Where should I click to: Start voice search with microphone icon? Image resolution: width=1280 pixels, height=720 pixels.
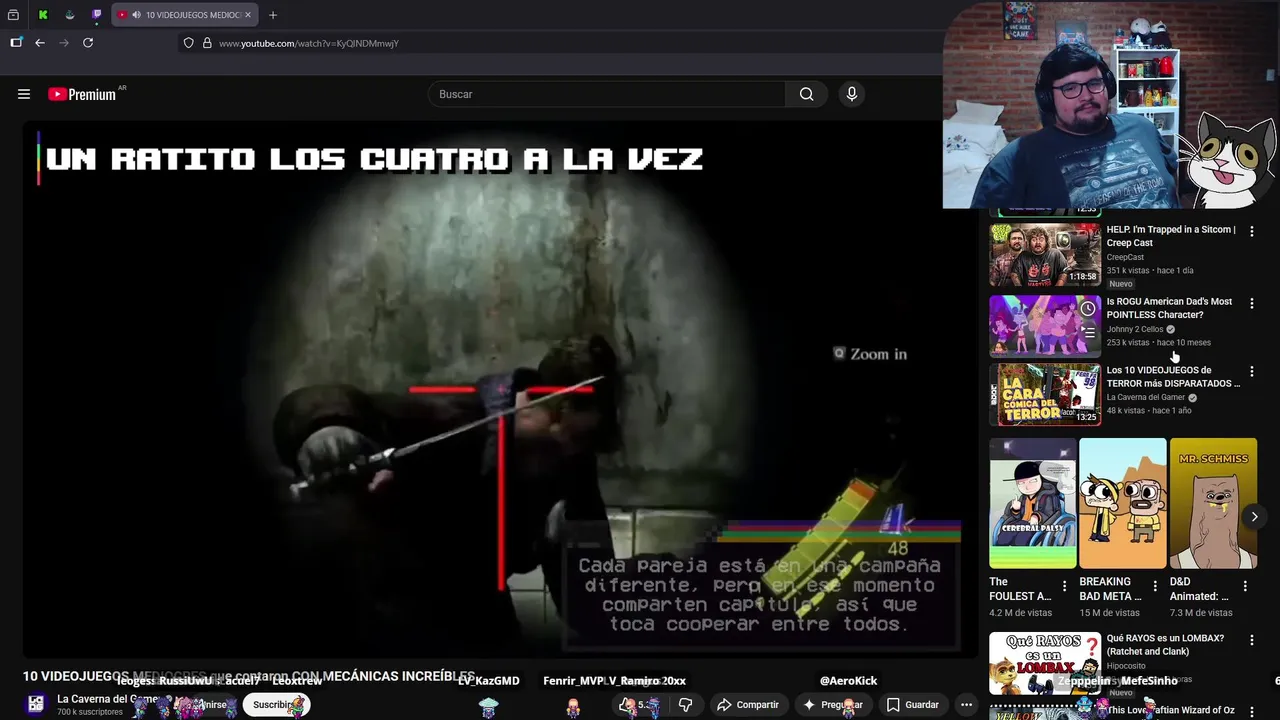pyautogui.click(x=852, y=94)
